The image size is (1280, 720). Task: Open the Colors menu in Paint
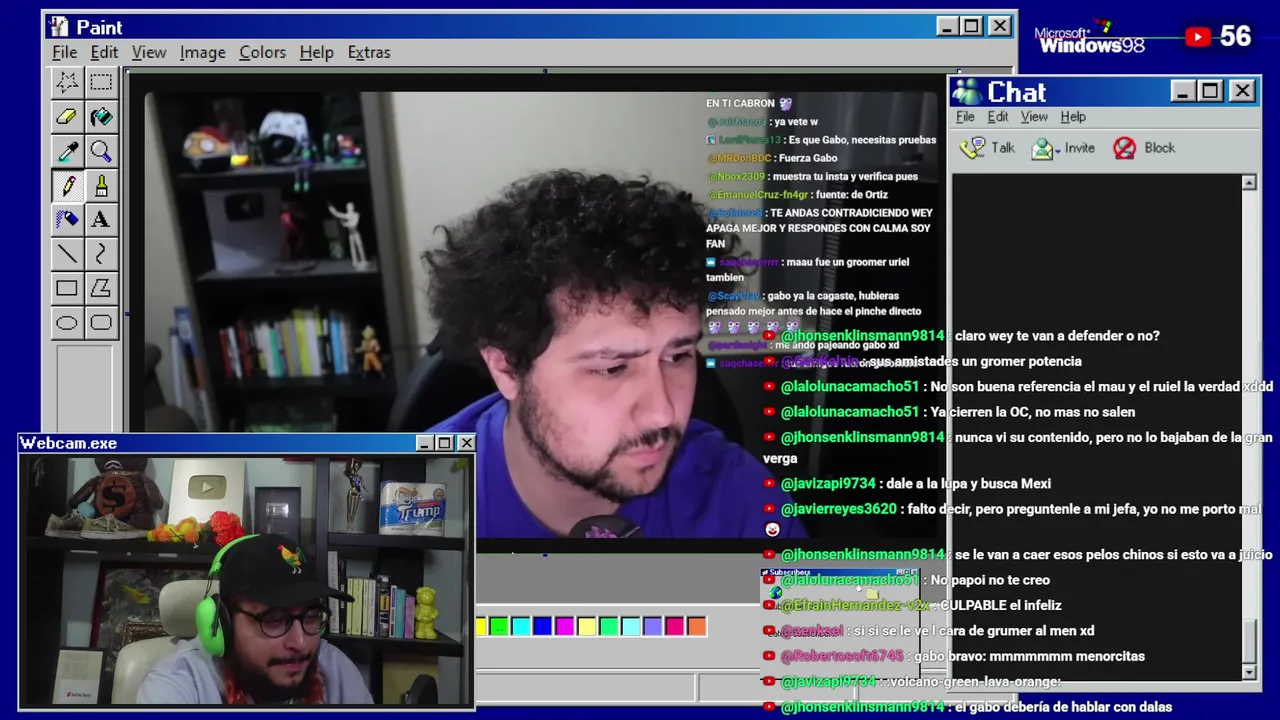tap(262, 52)
